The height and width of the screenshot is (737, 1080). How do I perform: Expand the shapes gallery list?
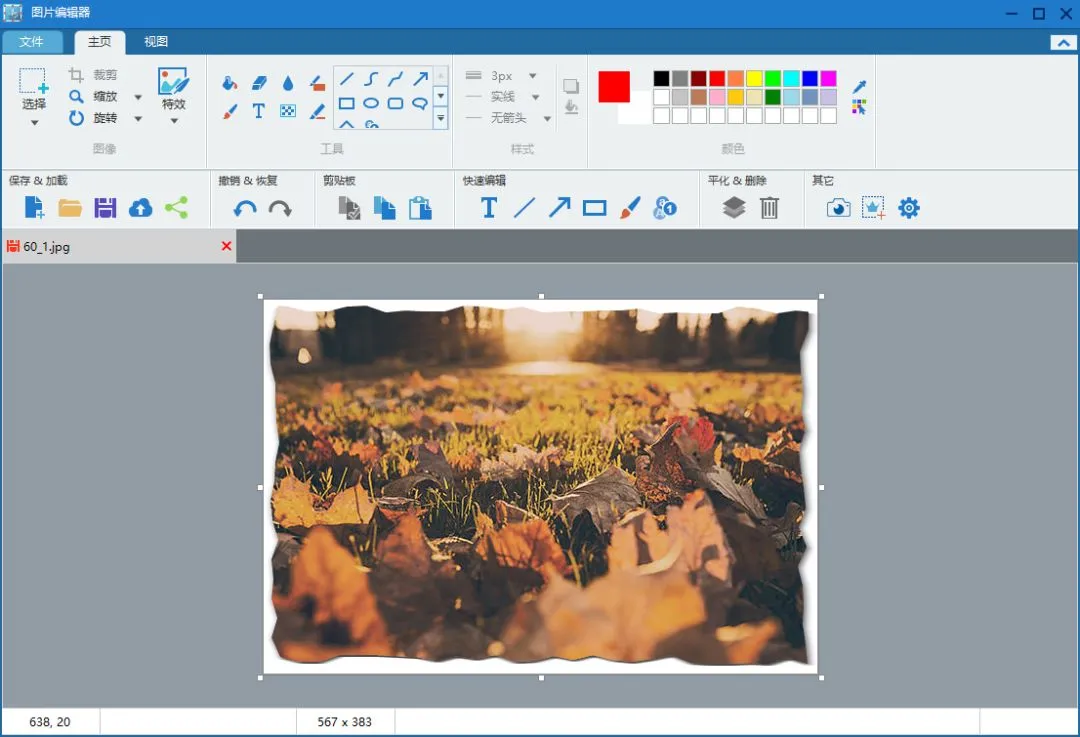pos(441,118)
